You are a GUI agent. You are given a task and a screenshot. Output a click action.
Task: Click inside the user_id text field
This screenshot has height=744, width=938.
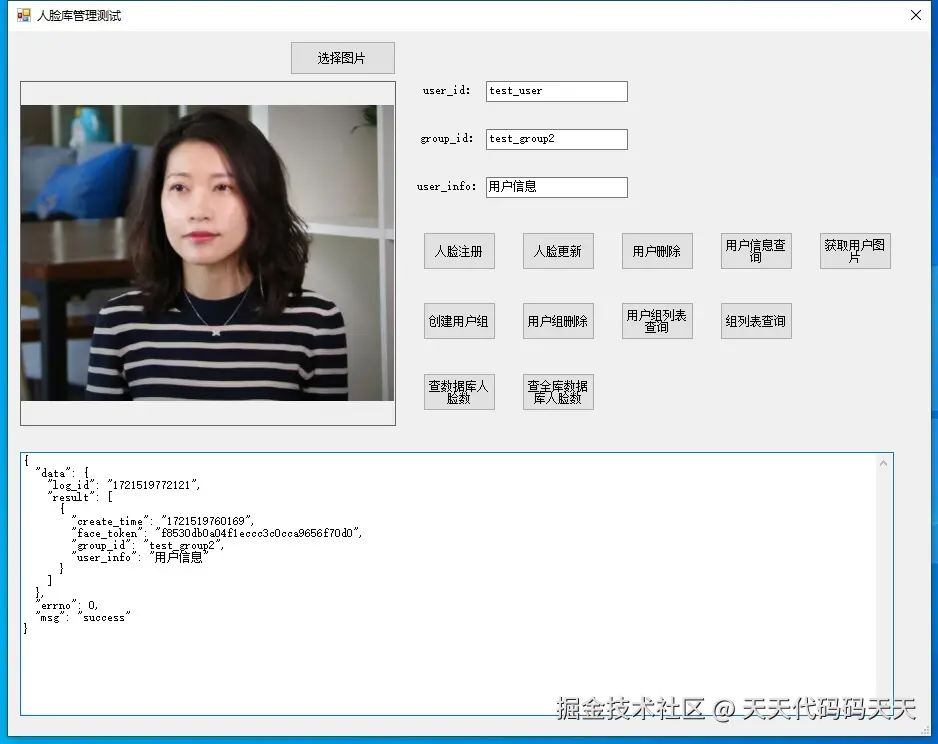[x=556, y=91]
